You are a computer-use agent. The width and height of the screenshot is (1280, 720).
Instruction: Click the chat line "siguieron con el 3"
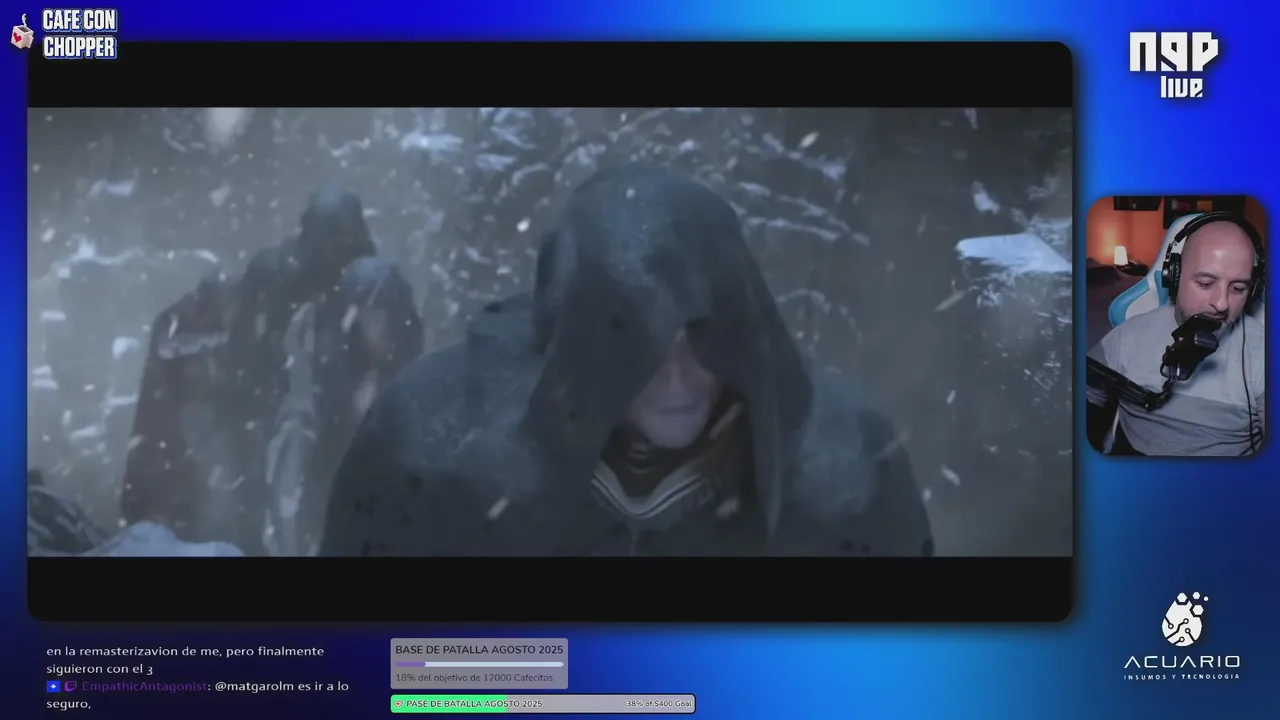point(99,669)
